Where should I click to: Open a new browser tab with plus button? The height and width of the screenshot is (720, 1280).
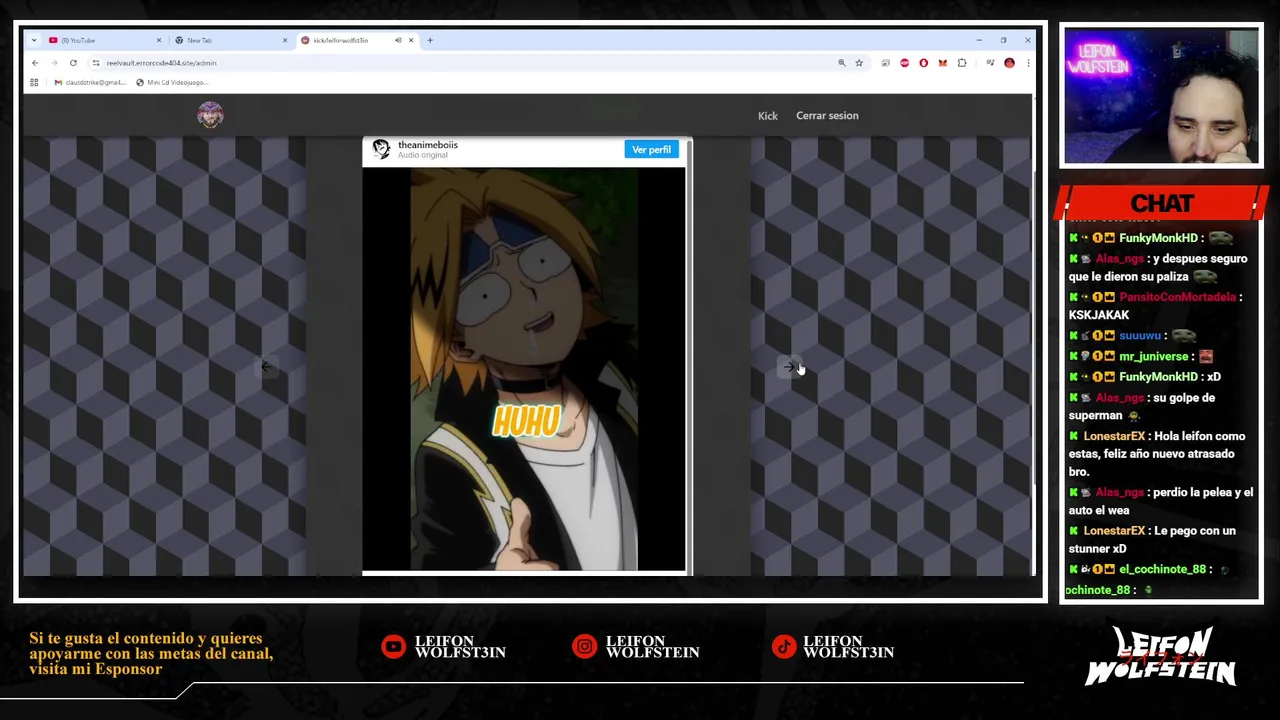tap(430, 40)
